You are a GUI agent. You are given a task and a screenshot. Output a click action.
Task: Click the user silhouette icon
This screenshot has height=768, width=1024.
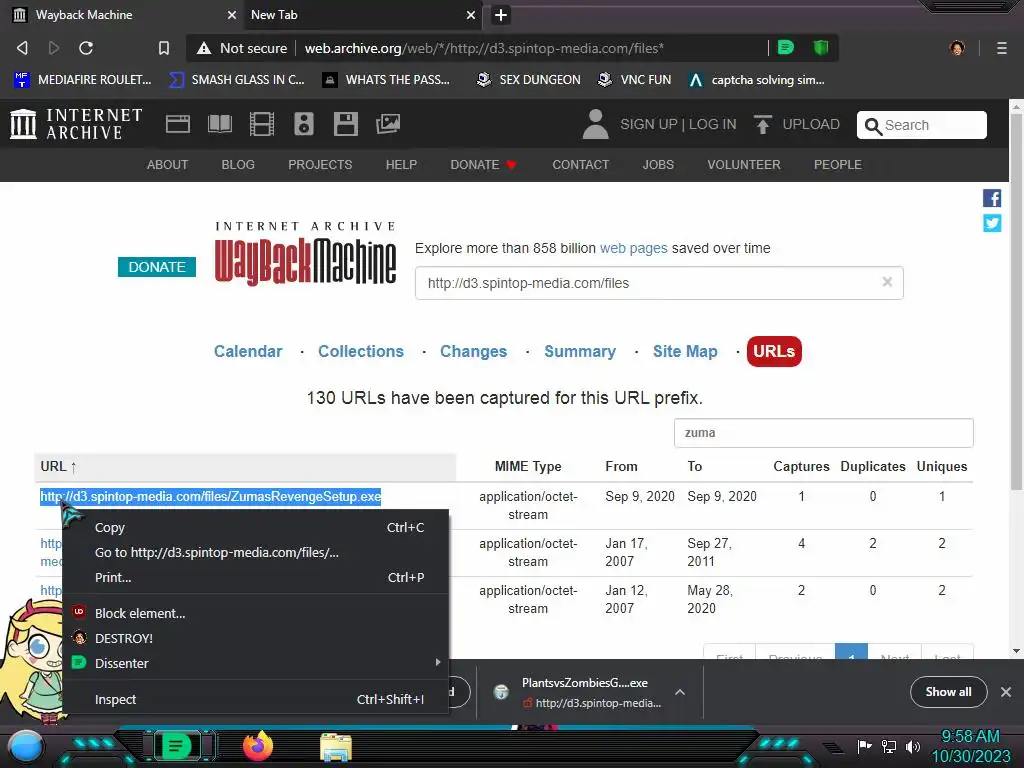tap(595, 124)
